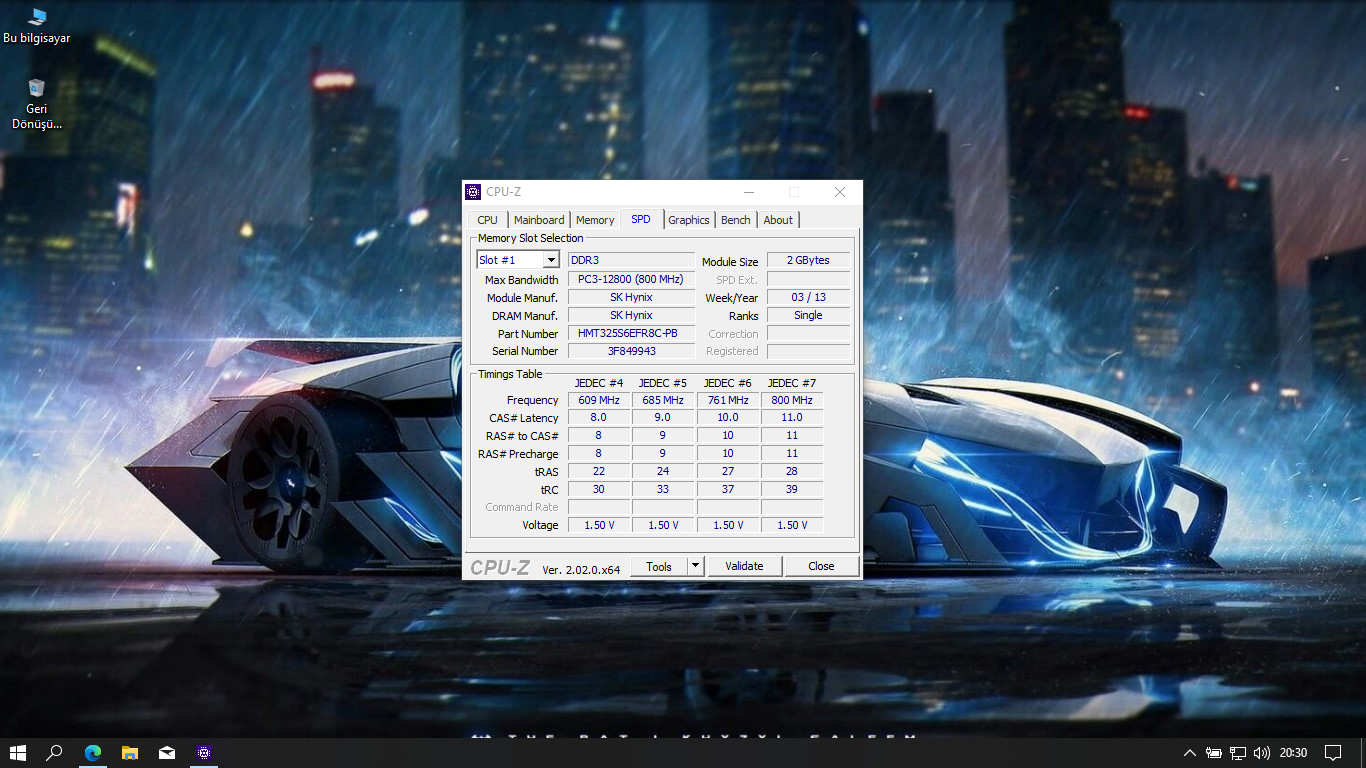Screen dimensions: 1366x768
Task: Click the JEDEC #4 column header
Action: click(599, 383)
